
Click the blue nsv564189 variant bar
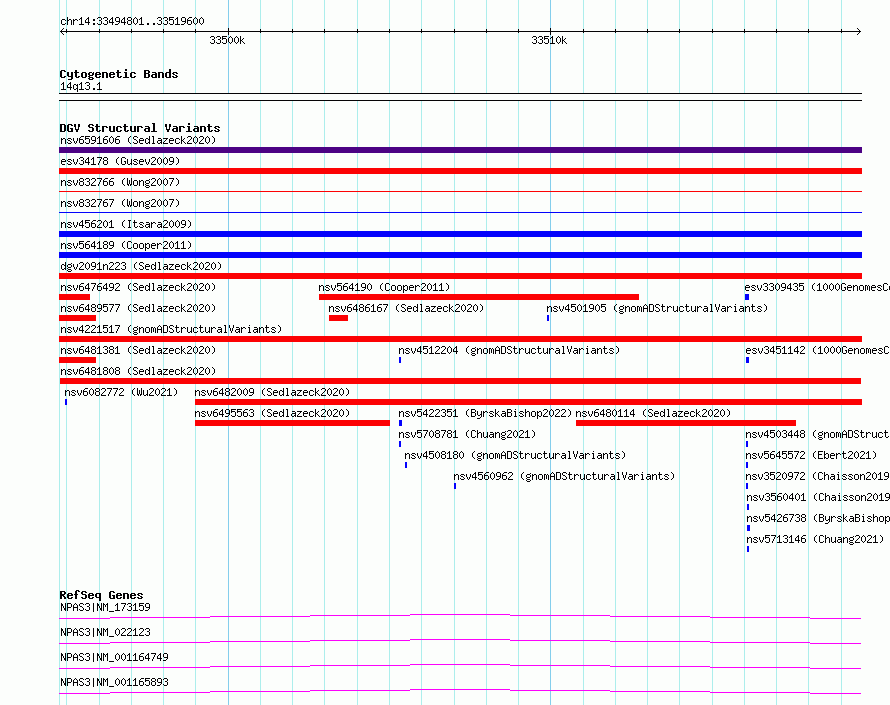click(x=460, y=255)
